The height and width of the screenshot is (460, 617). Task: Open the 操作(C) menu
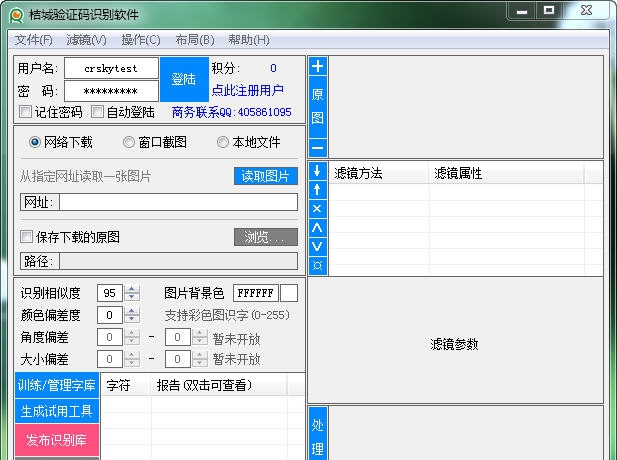point(140,40)
